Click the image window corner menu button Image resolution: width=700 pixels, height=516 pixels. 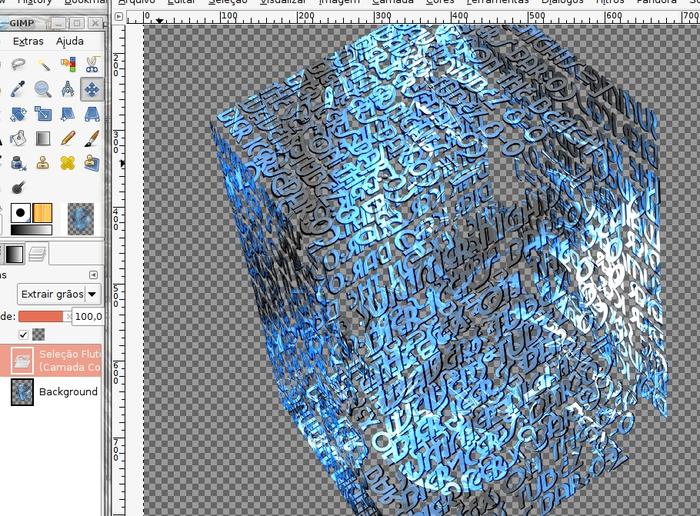[x=118, y=17]
